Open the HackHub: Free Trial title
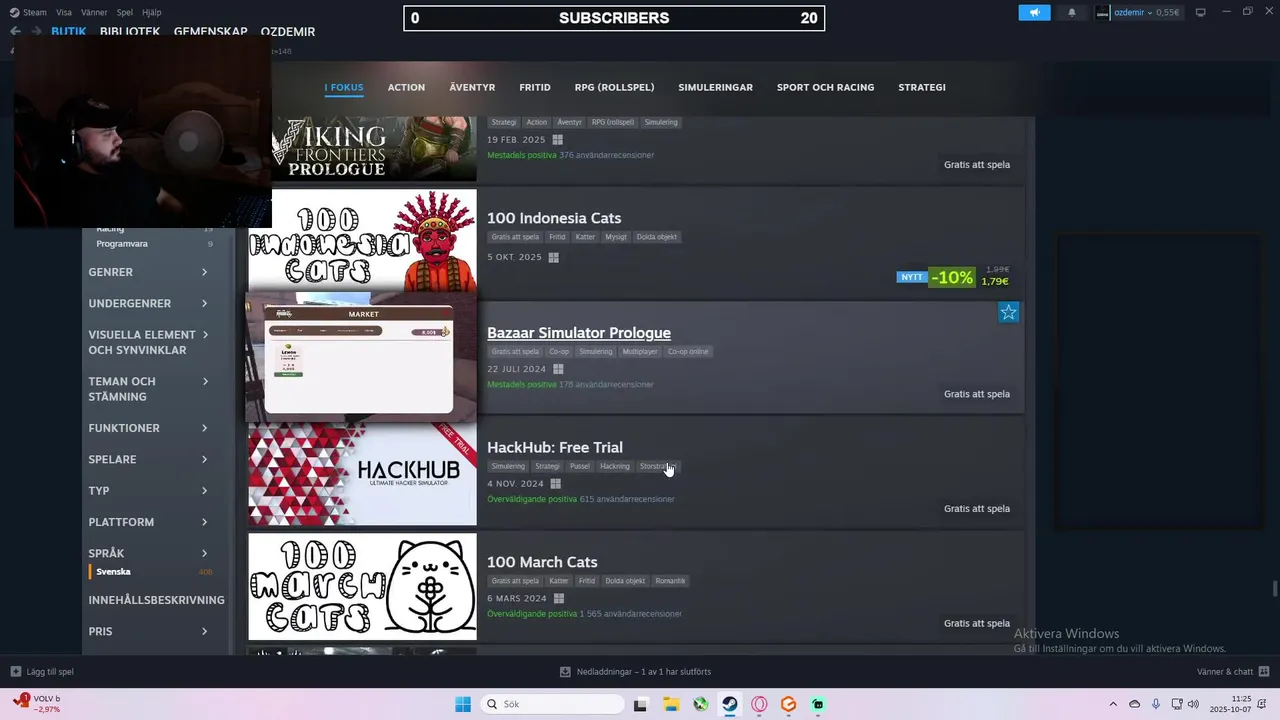Viewport: 1280px width, 720px height. pos(555,447)
